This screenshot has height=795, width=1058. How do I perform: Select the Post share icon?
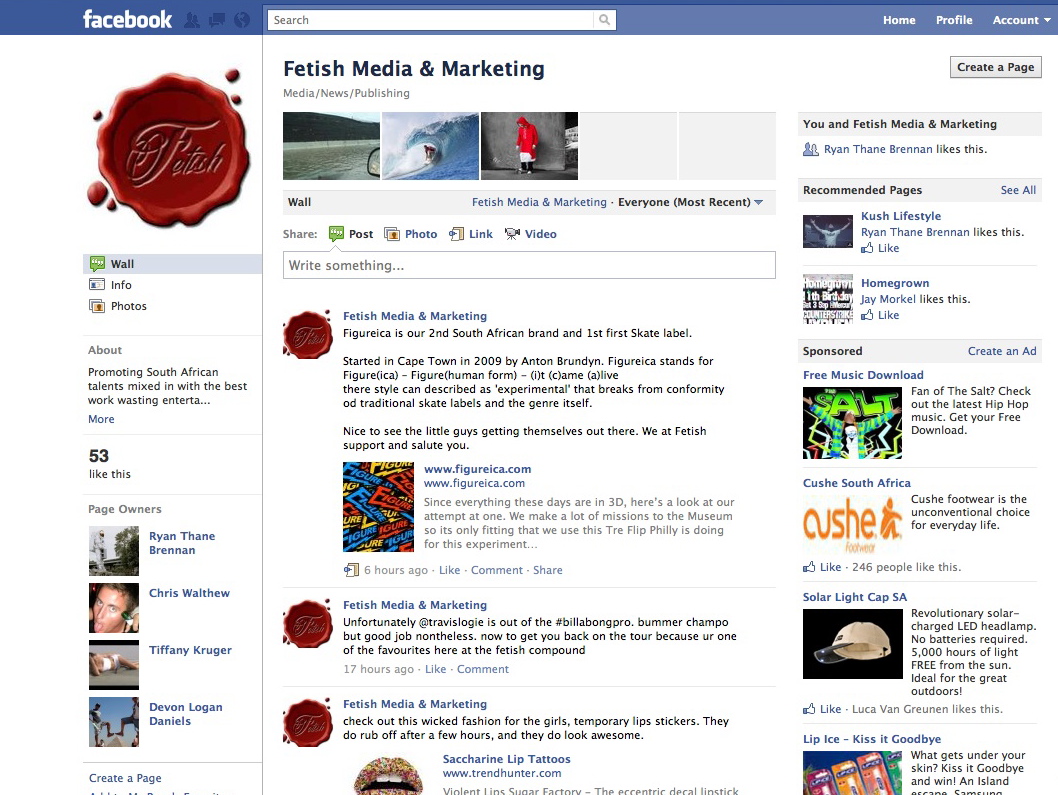[x=336, y=234]
